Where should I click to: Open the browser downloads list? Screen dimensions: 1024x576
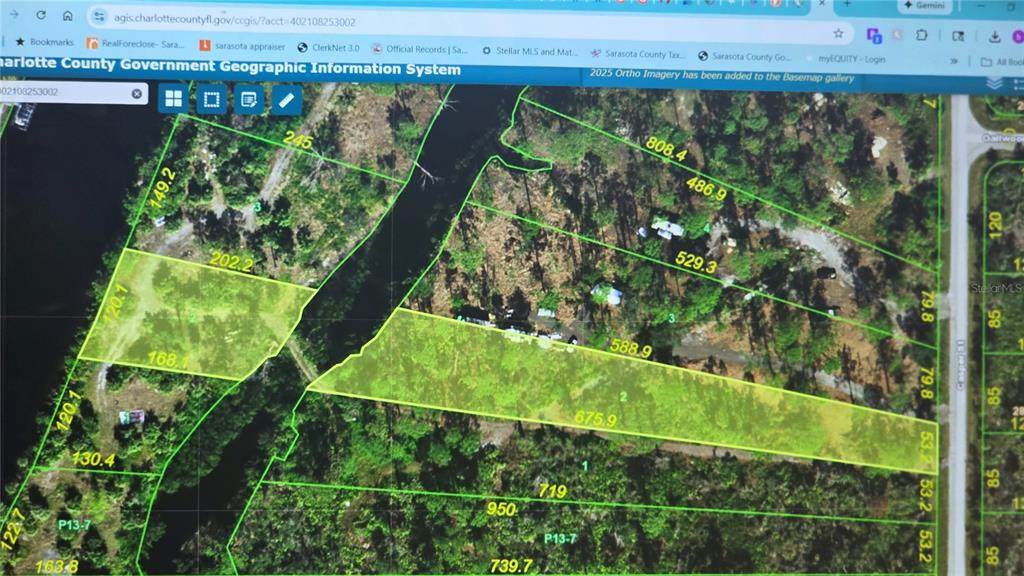coord(995,36)
